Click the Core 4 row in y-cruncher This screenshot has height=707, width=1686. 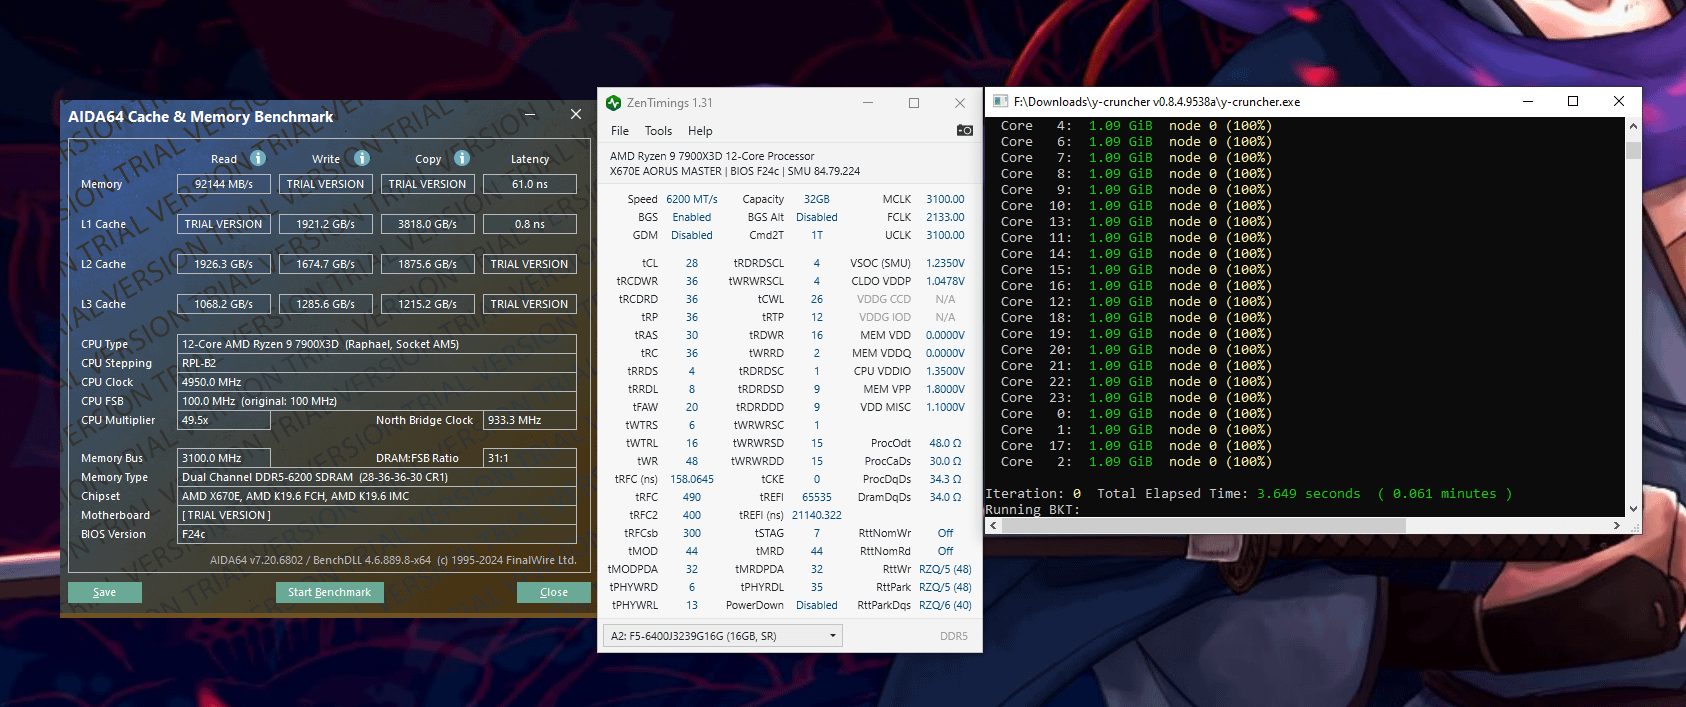click(1136, 126)
